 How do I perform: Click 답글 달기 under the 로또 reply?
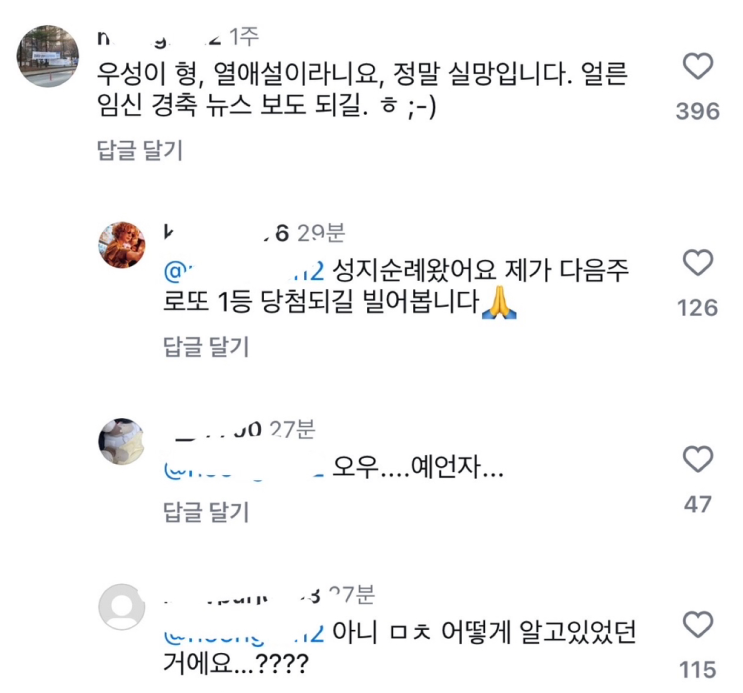tap(205, 347)
